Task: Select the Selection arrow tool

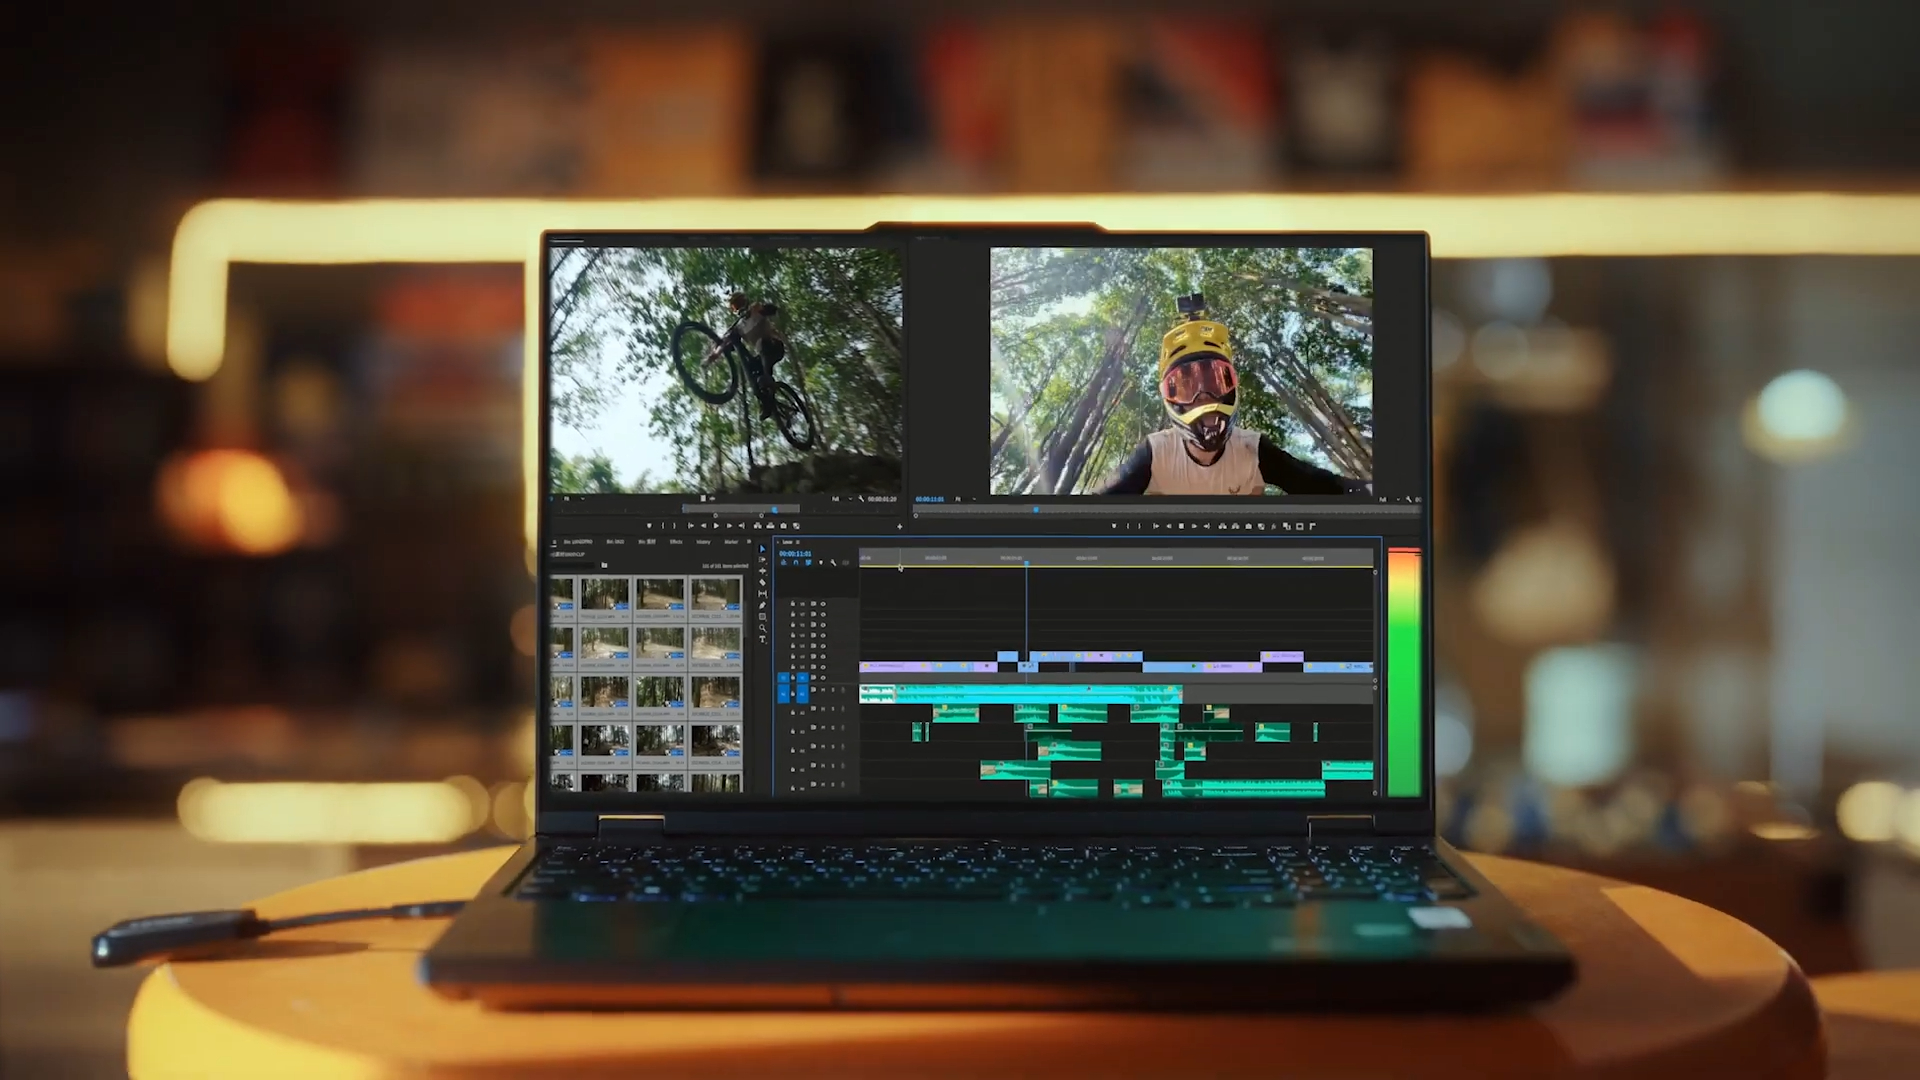Action: pyautogui.click(x=762, y=549)
